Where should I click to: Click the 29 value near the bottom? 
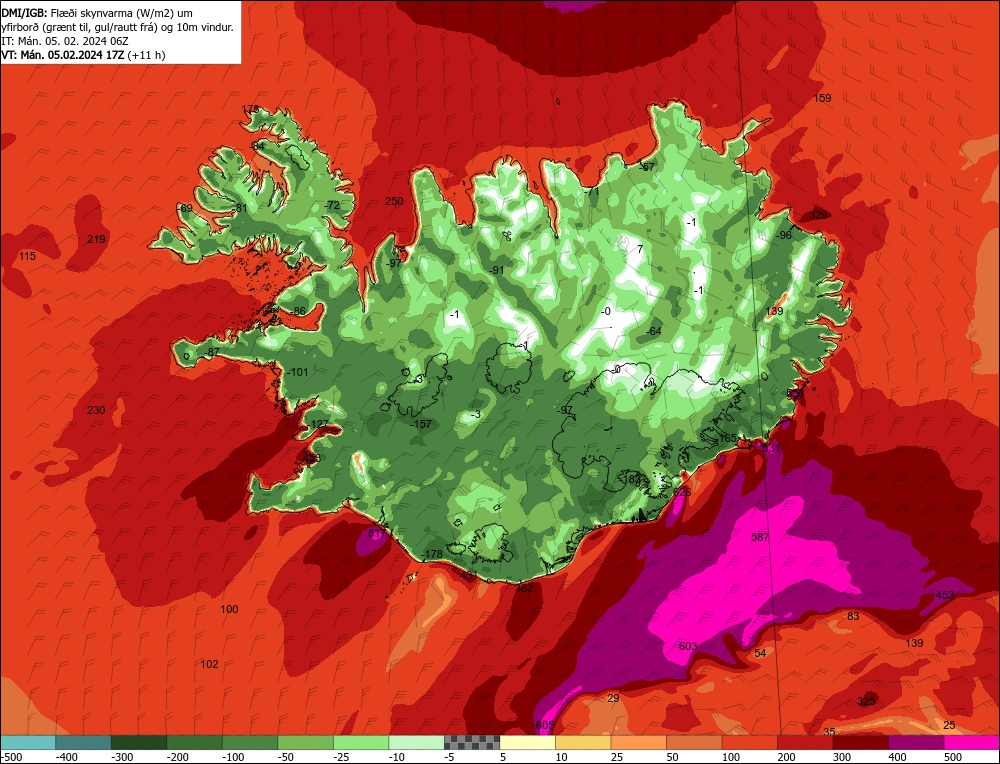(613, 698)
